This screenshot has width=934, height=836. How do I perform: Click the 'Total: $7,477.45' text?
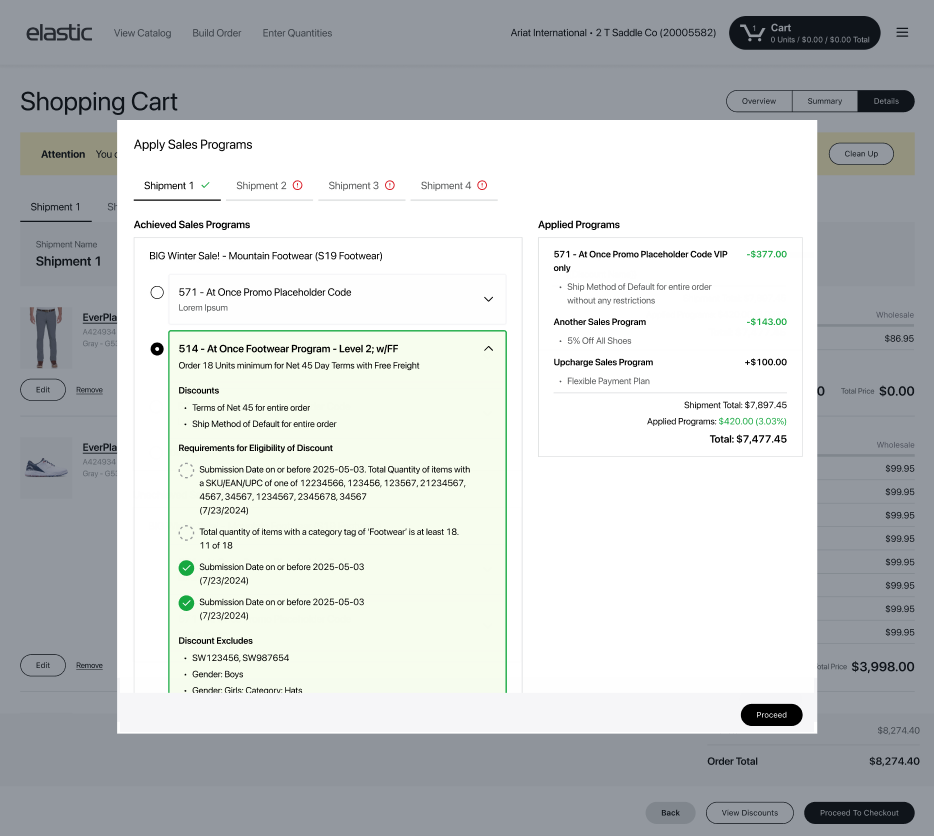pyautogui.click(x=748, y=439)
